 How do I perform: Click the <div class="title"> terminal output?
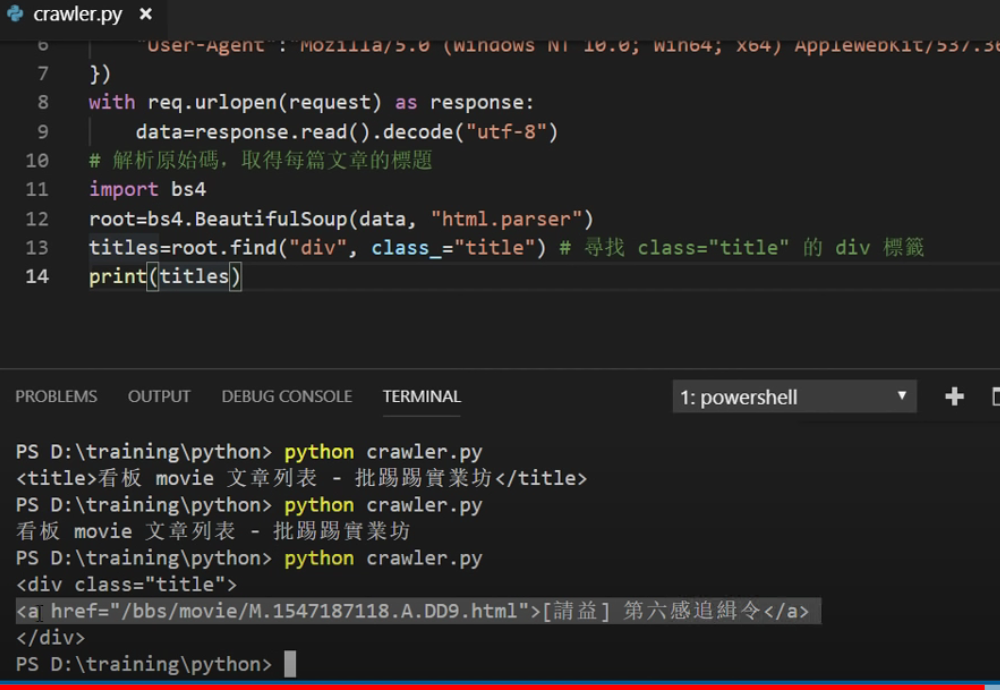pos(126,584)
